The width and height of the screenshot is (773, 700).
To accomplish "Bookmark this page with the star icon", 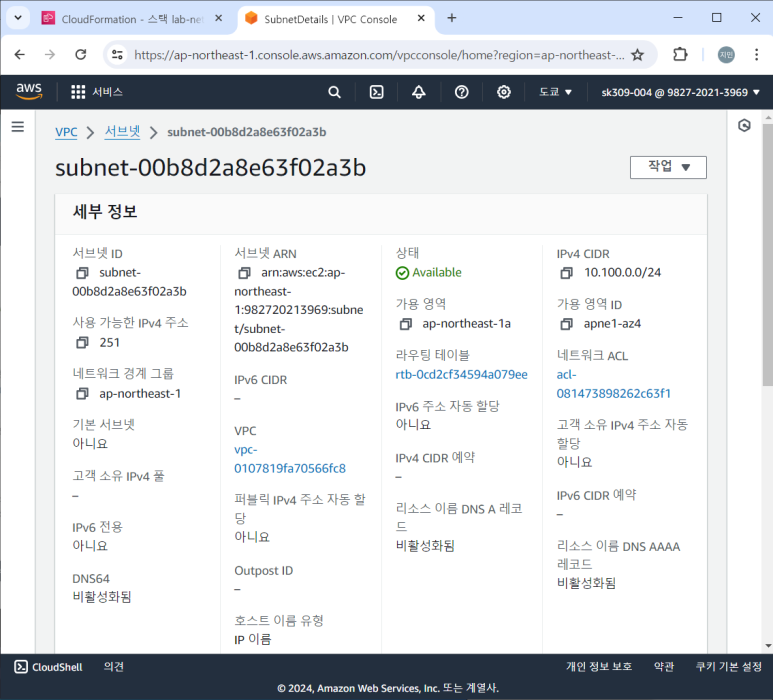I will click(x=637, y=55).
